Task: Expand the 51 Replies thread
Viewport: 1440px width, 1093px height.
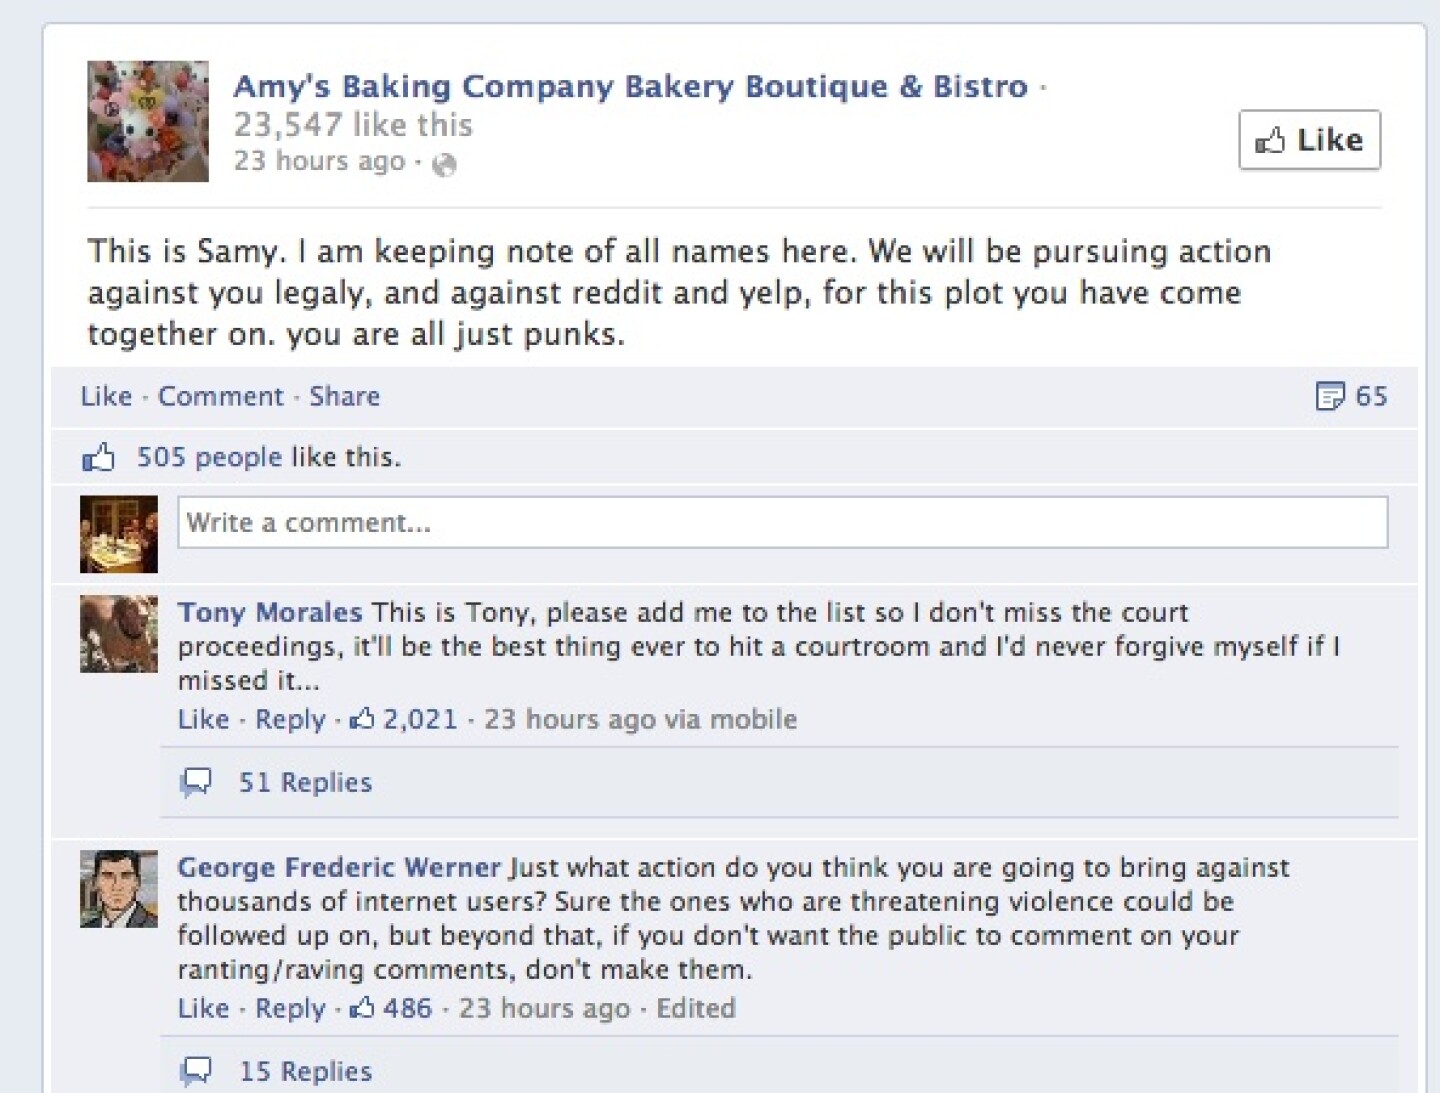Action: coord(305,782)
